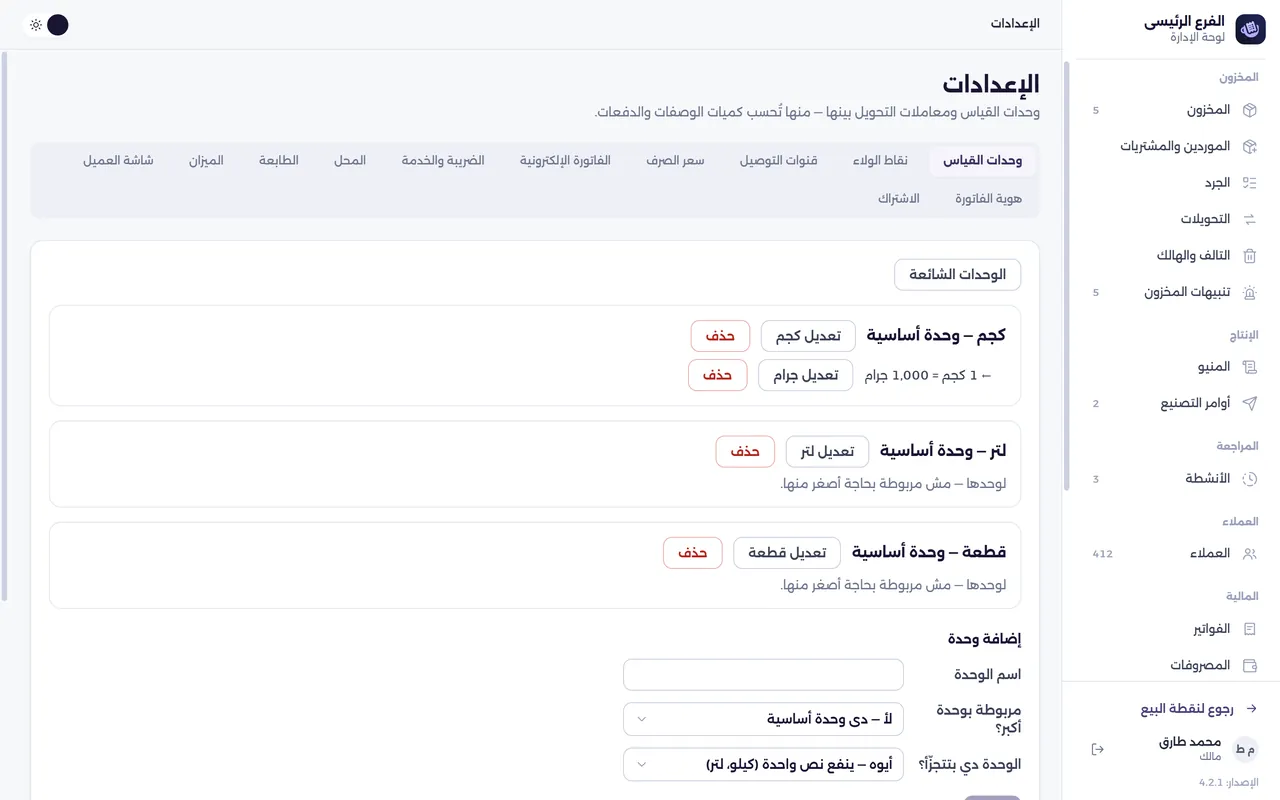Delete the كجم base unit
1280x800 pixels.
point(720,336)
